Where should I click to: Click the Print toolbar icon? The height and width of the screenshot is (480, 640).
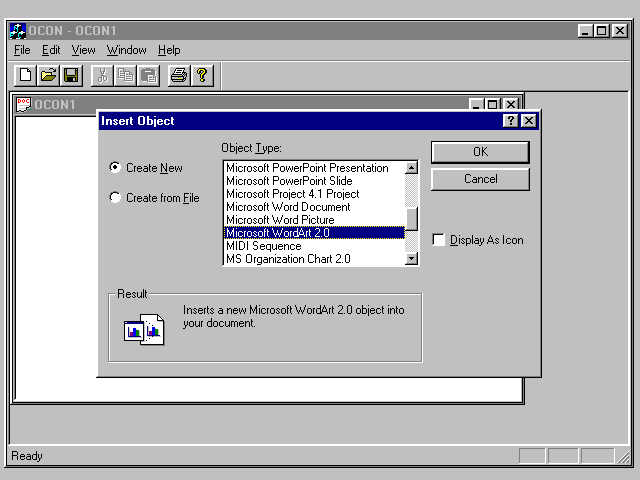click(178, 75)
